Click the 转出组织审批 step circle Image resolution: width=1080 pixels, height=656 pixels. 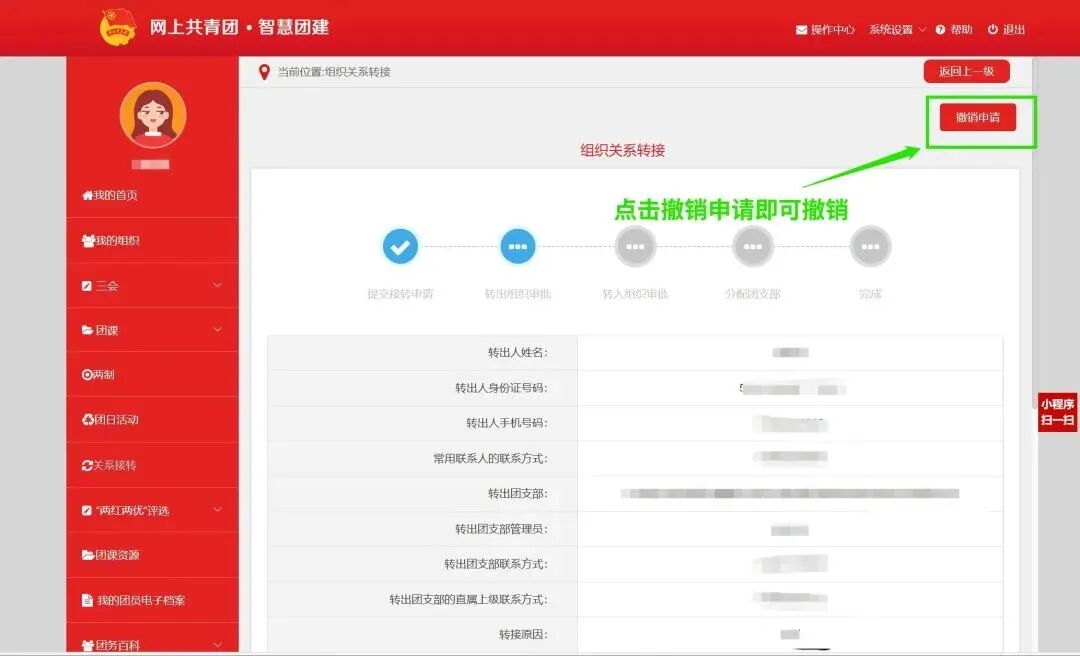518,247
